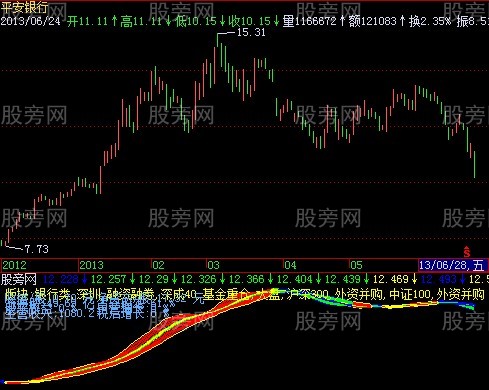
Task: Click sector tag 基金重仓
Action: pyautogui.click(x=226, y=295)
